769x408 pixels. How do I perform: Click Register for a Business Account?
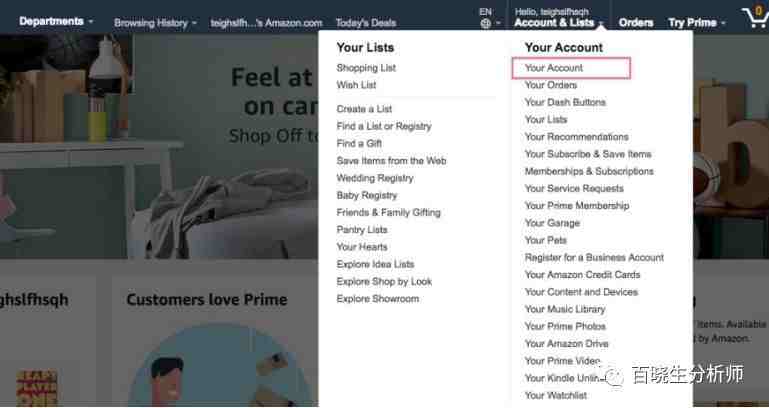594,257
